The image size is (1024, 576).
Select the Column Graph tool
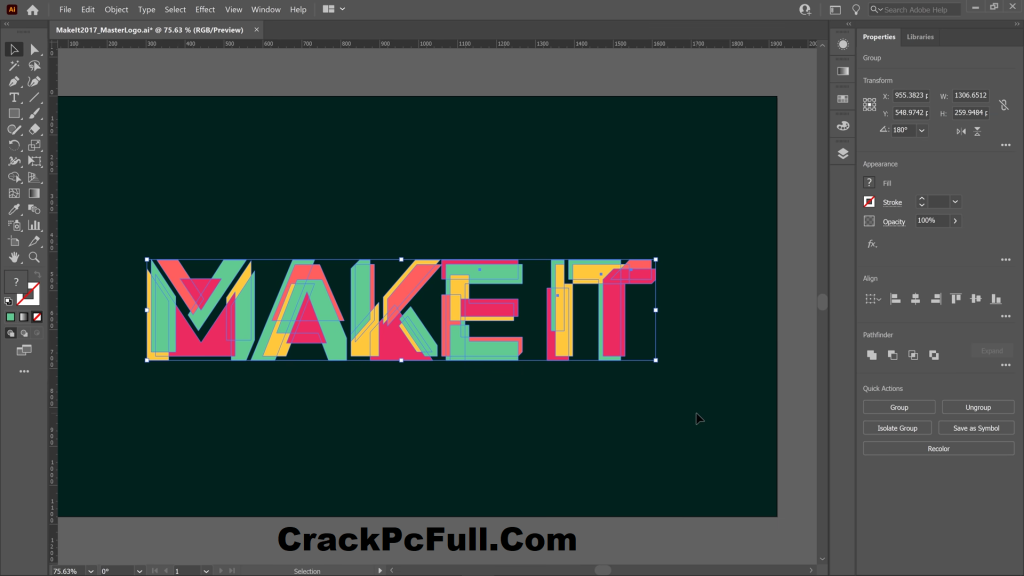[x=35, y=225]
